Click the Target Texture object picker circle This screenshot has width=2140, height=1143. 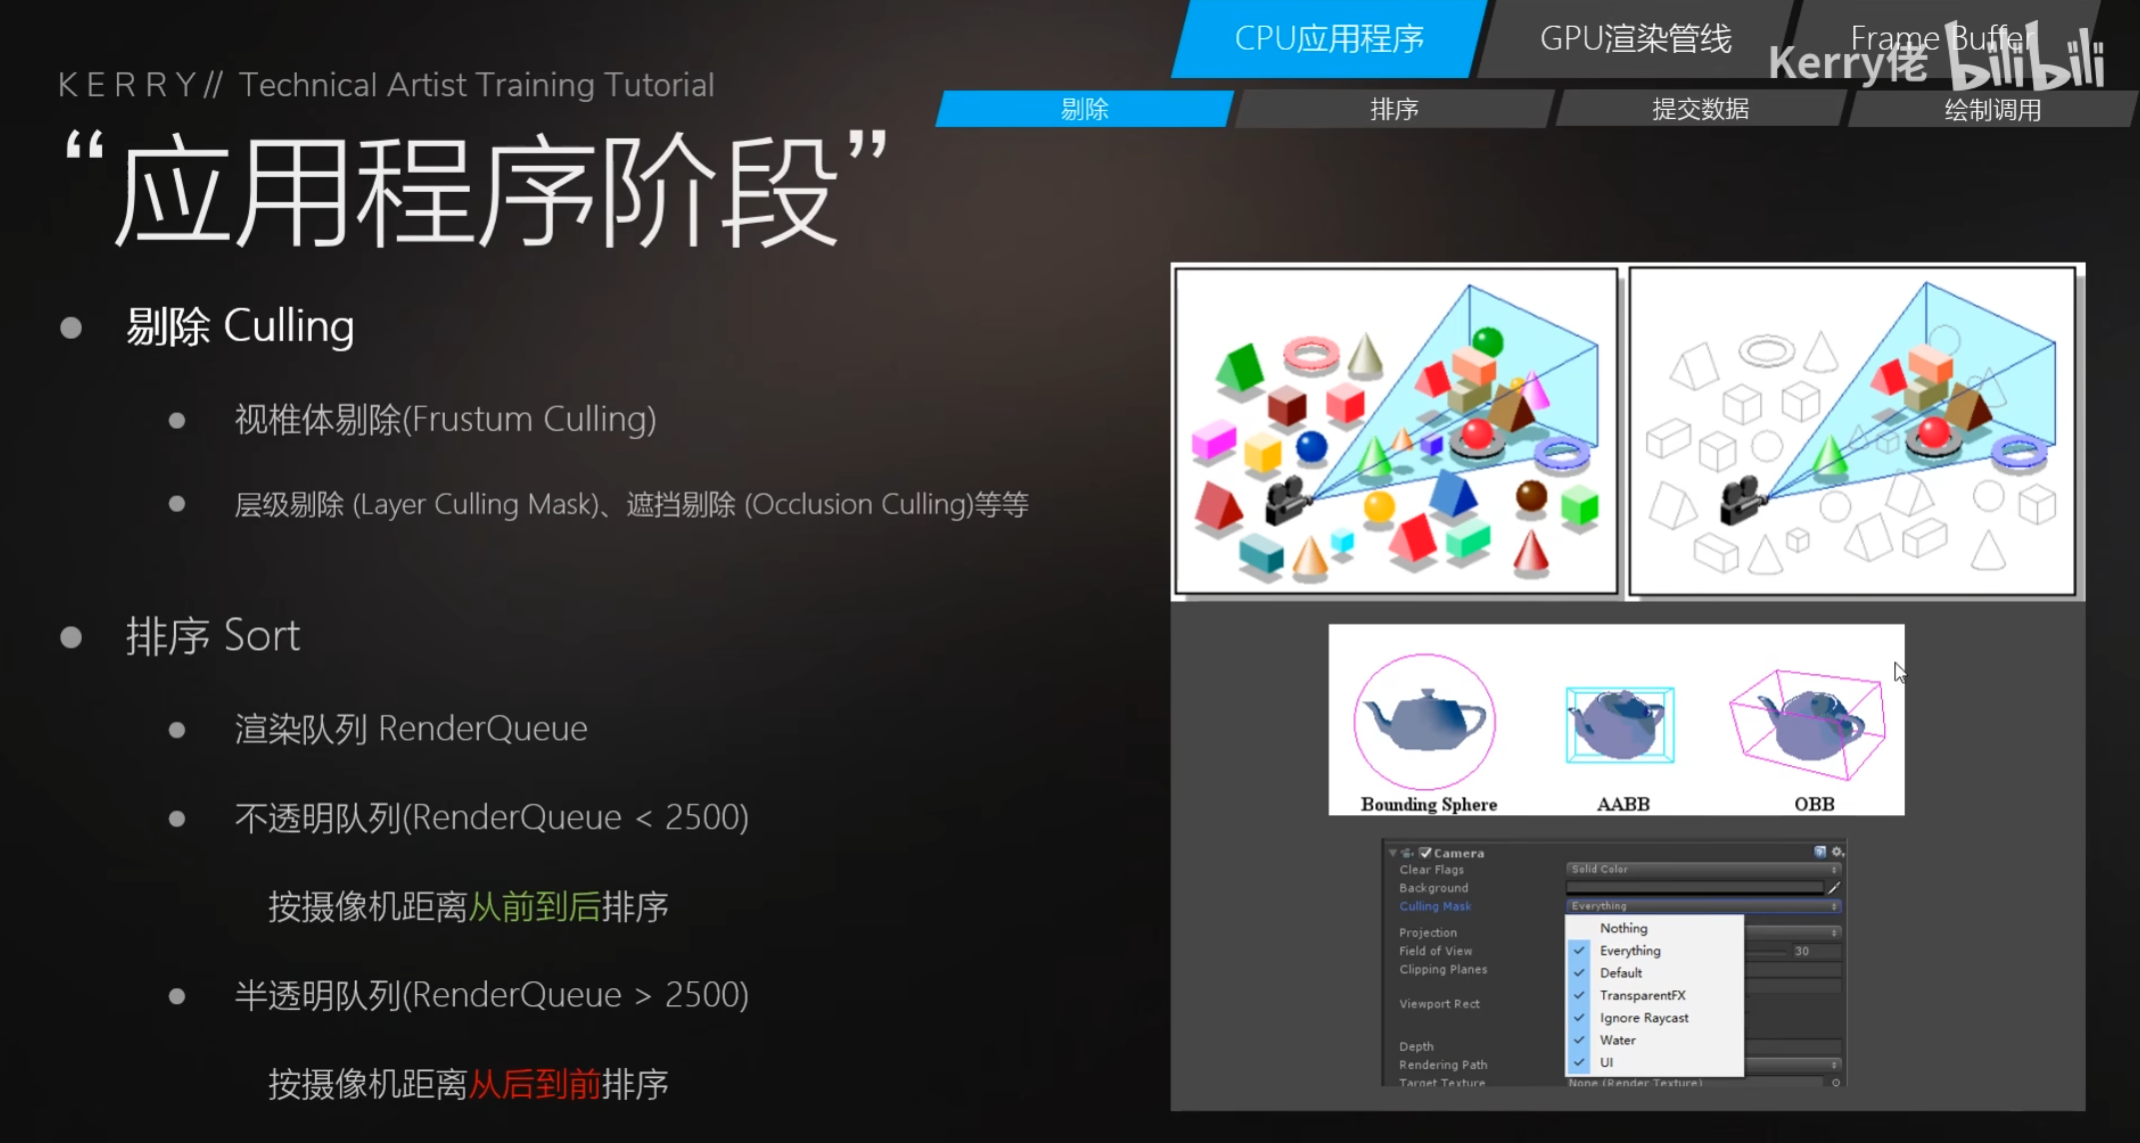tap(1836, 1082)
